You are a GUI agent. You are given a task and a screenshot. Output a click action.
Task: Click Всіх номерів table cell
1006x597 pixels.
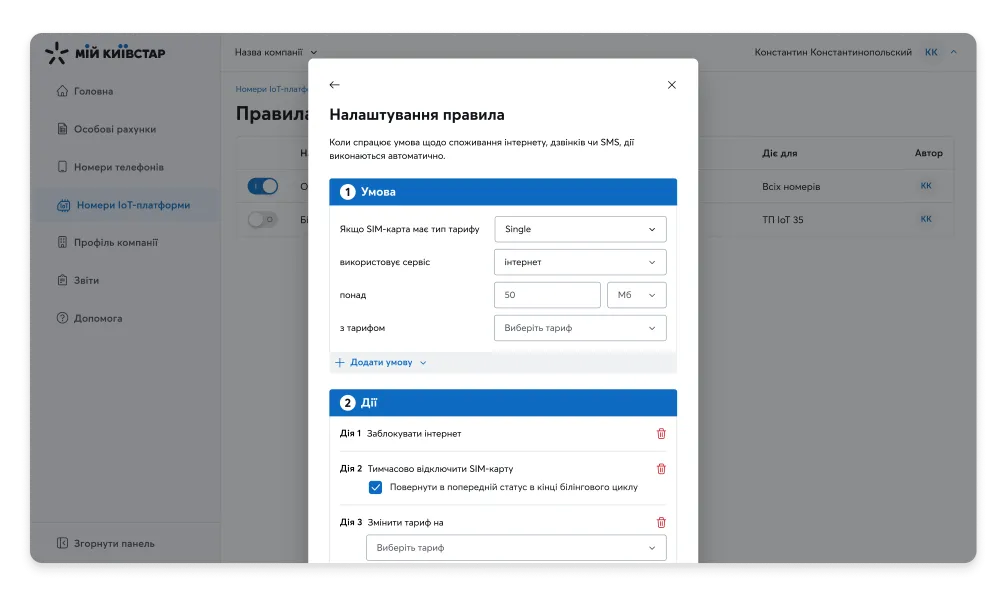pos(791,187)
